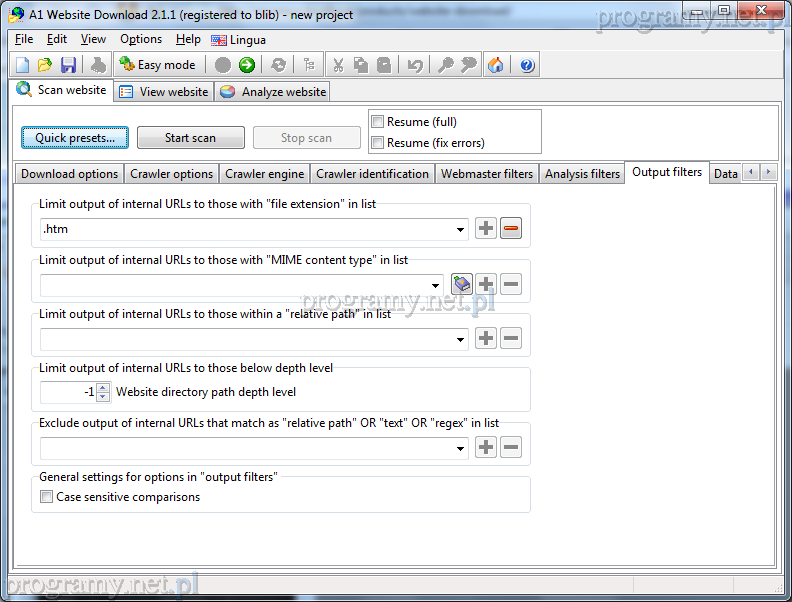Save project using the floppy disk icon

68,65
